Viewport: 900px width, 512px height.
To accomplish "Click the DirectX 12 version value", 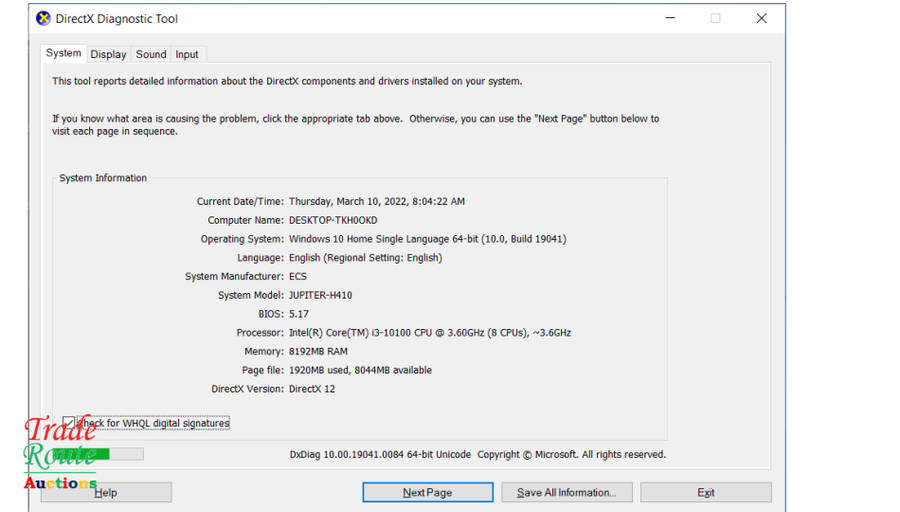I will click(311, 389).
